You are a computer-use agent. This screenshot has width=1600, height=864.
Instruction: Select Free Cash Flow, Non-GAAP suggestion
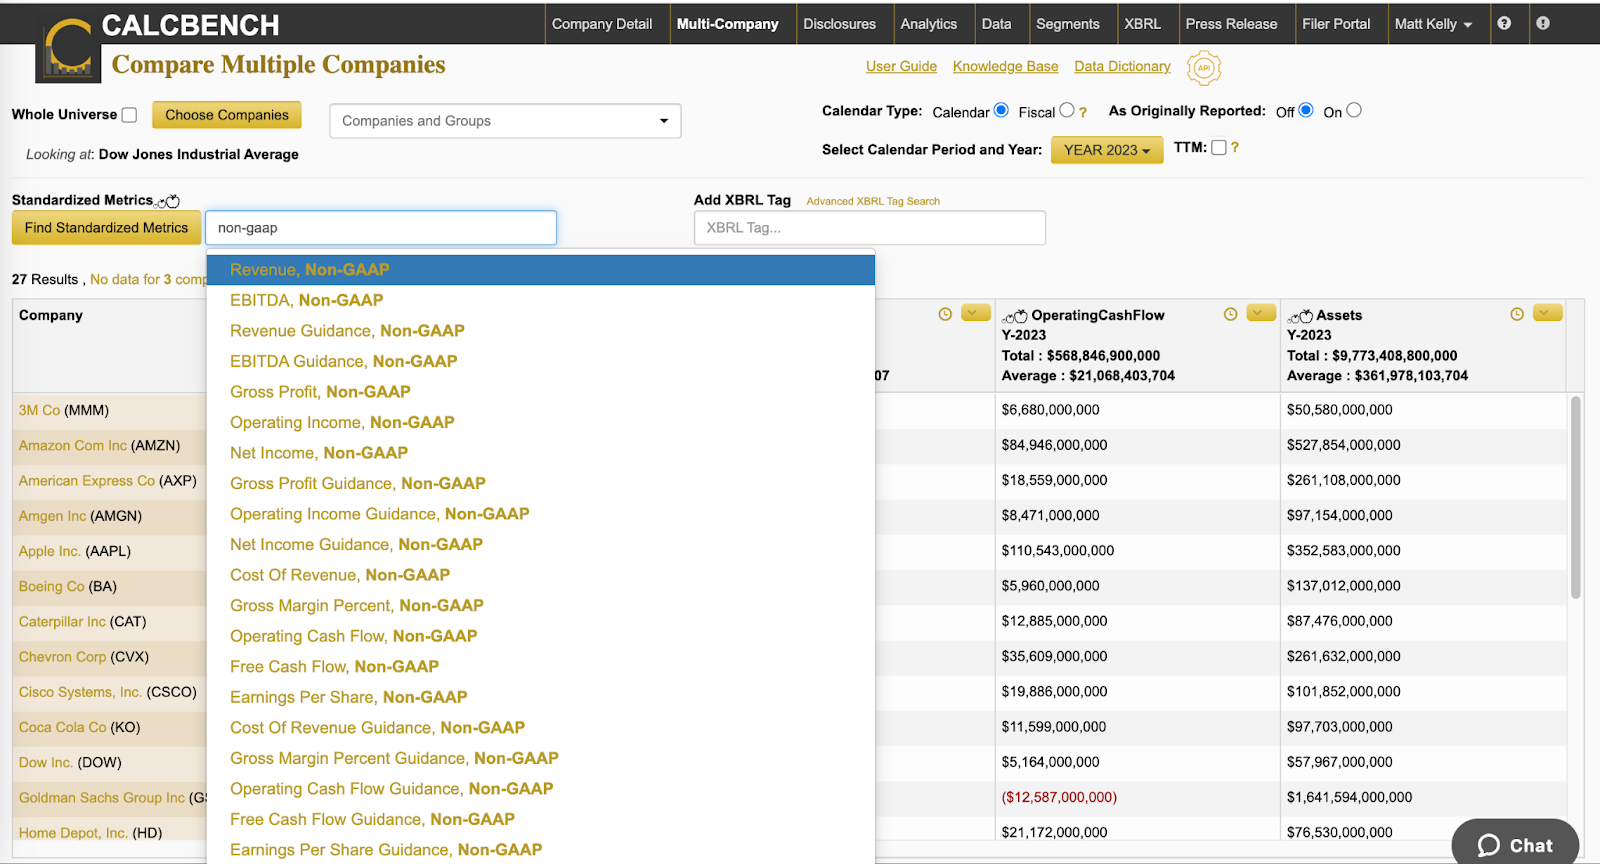[x=540, y=667]
